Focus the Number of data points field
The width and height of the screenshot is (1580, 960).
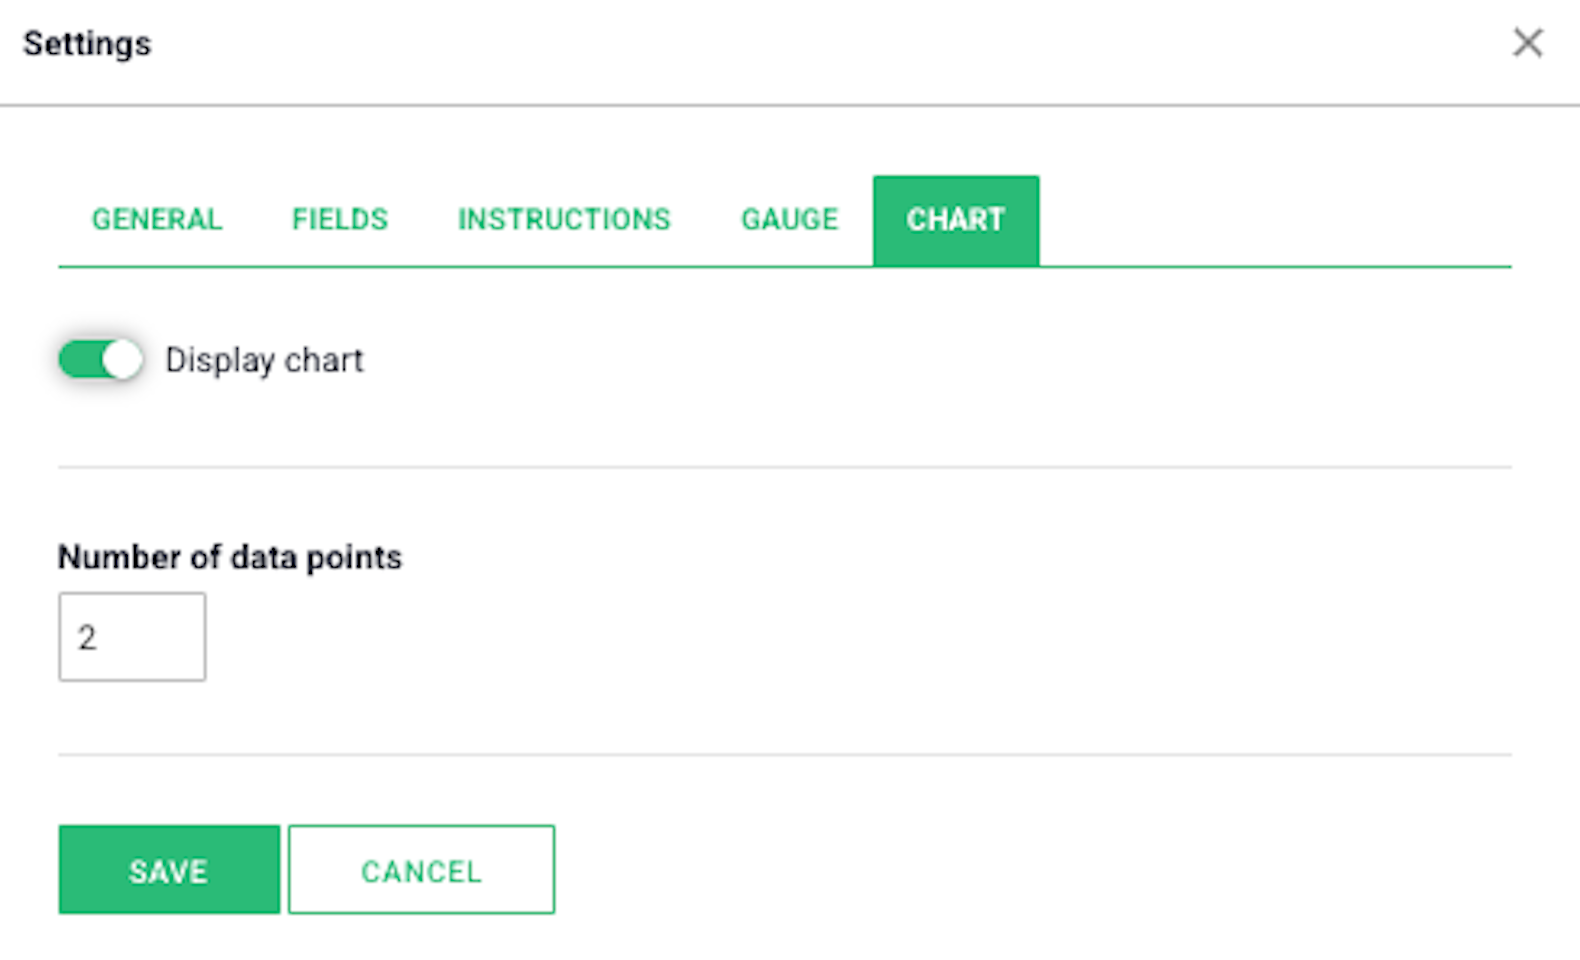pos(132,637)
